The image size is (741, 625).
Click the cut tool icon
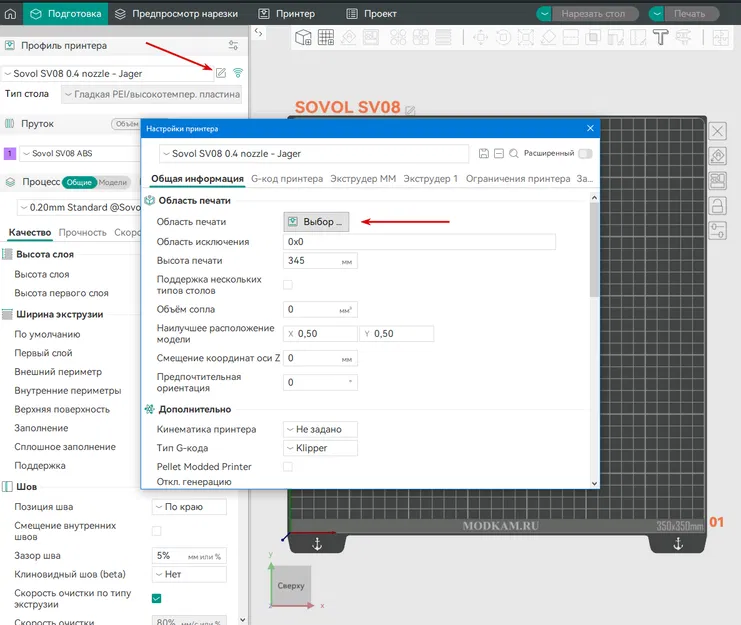[x=570, y=37]
